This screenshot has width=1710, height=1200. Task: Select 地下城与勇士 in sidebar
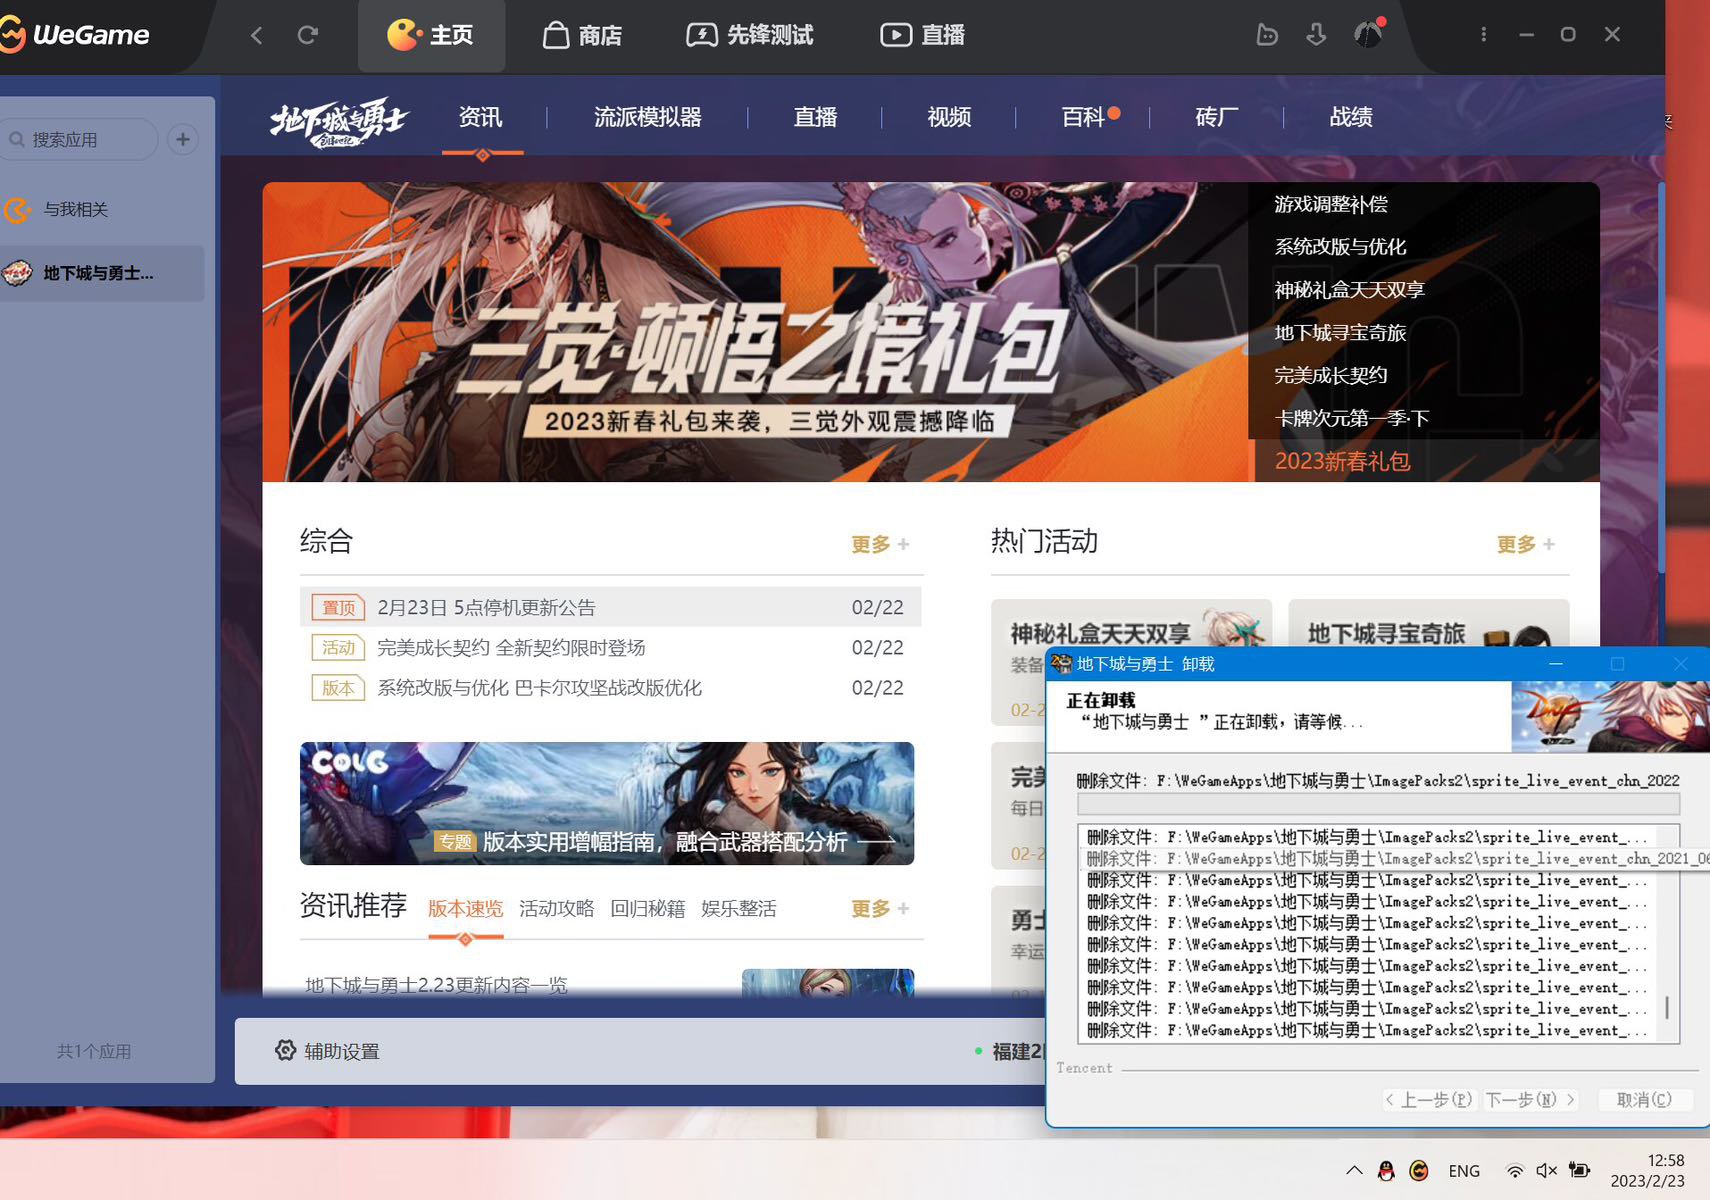(102, 273)
